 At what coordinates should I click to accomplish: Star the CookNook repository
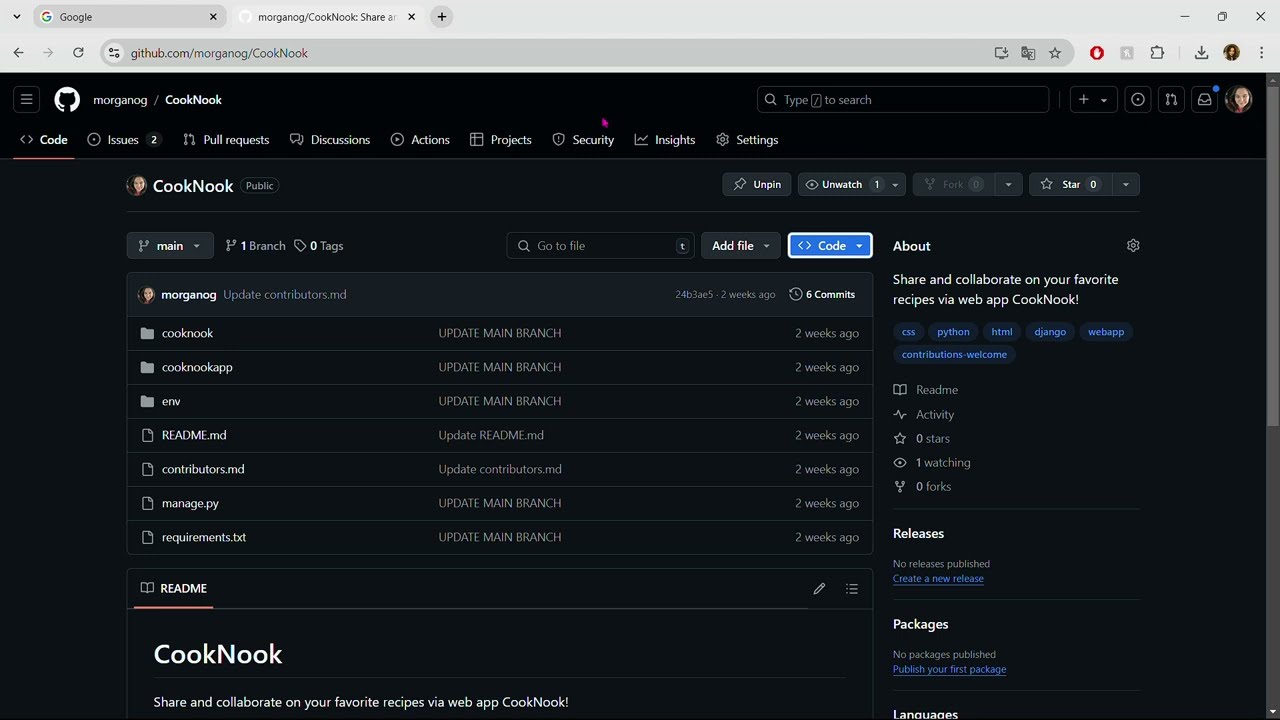(1069, 184)
